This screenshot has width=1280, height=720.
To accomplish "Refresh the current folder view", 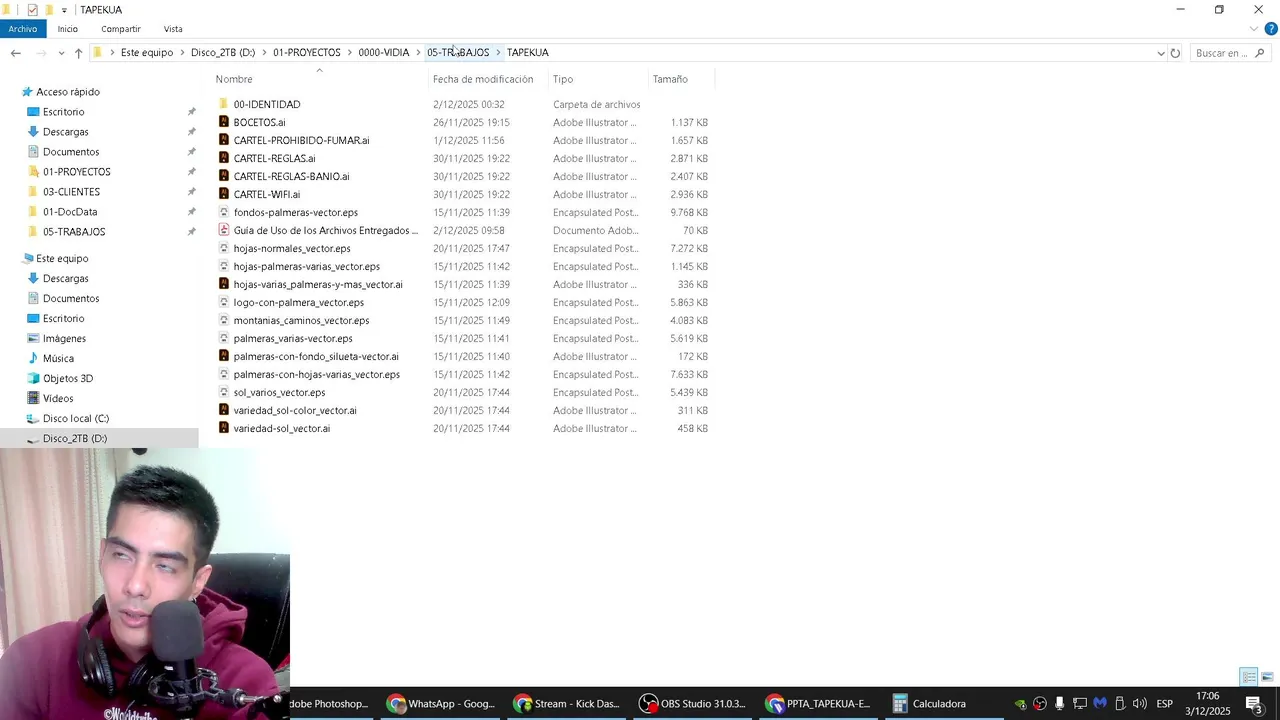I will point(1175,53).
